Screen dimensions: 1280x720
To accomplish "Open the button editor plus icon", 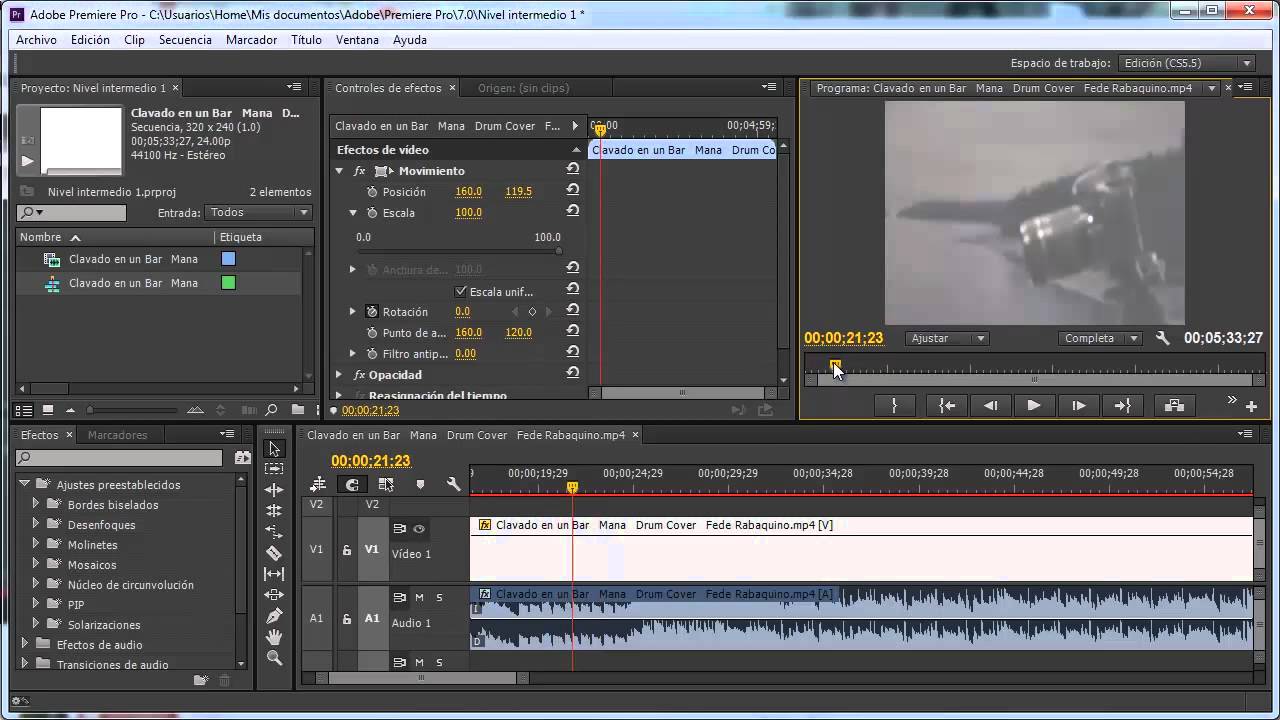I will tap(1251, 406).
